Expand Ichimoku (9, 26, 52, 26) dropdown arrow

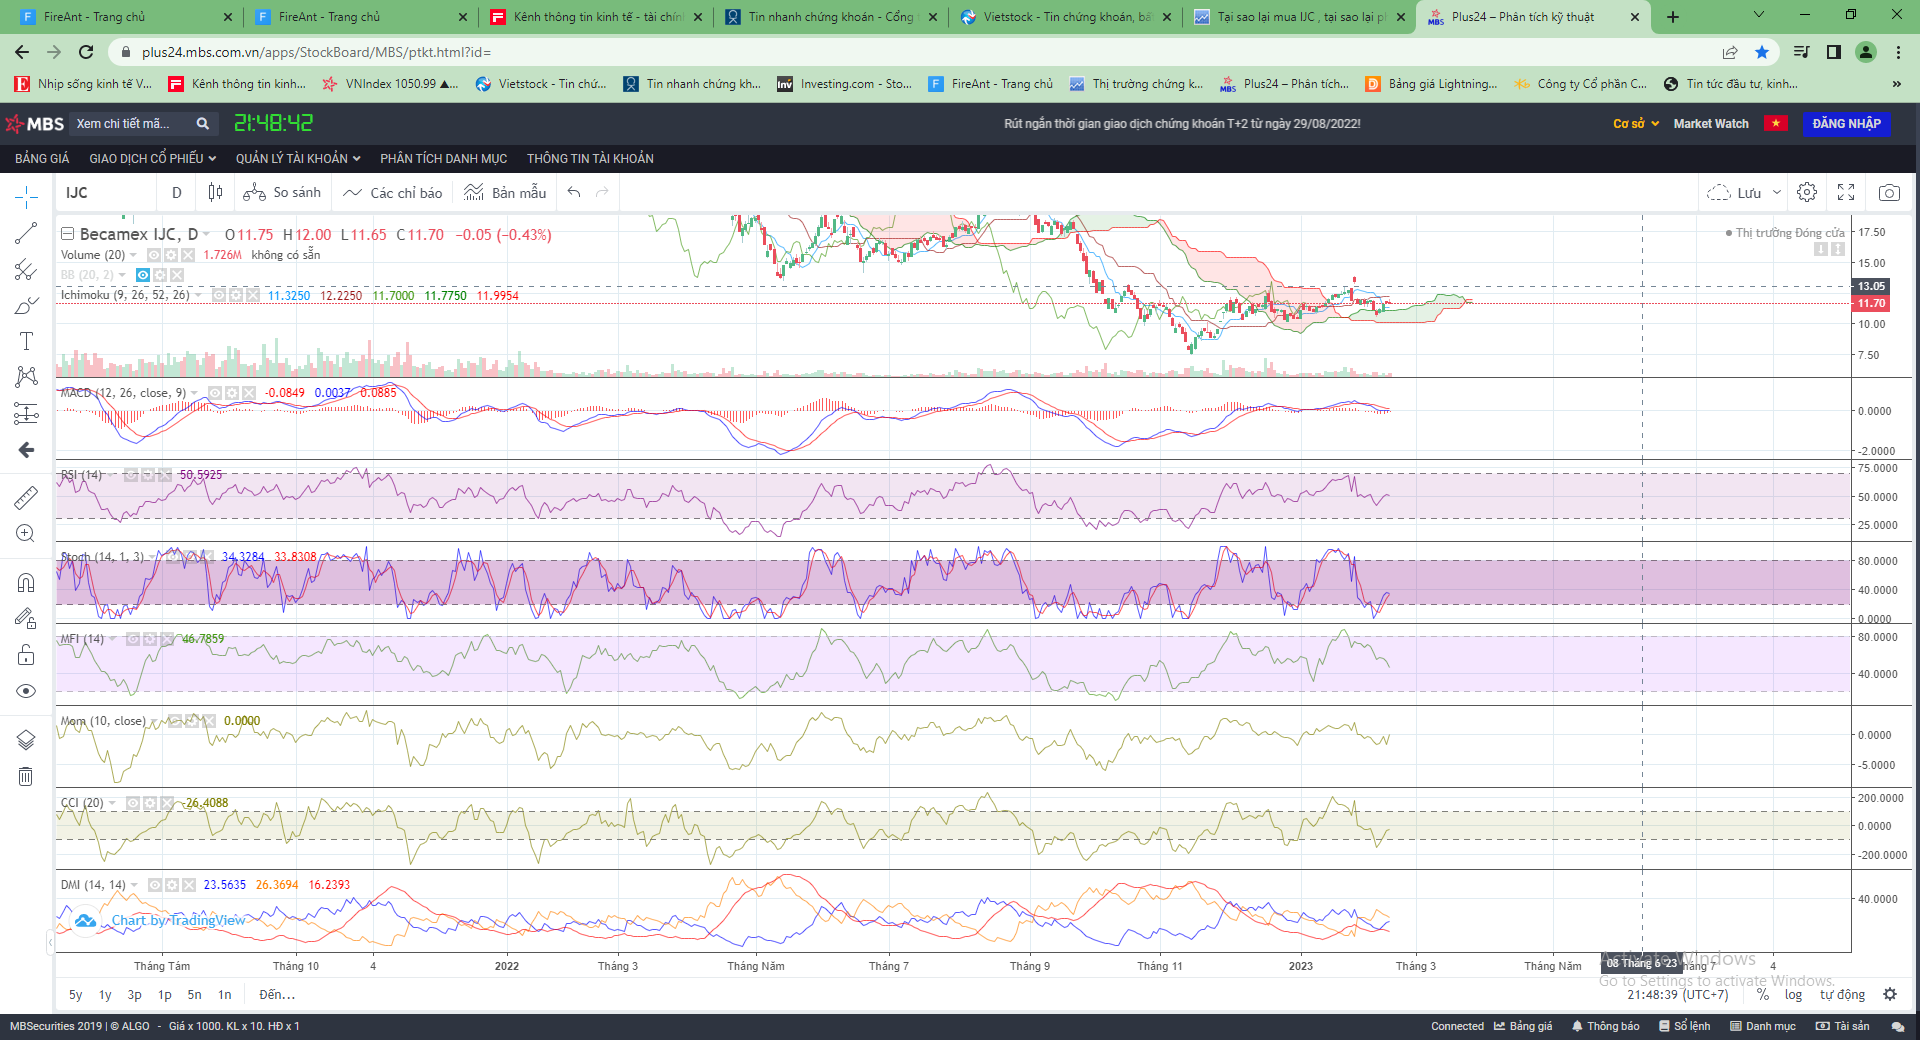pos(198,295)
